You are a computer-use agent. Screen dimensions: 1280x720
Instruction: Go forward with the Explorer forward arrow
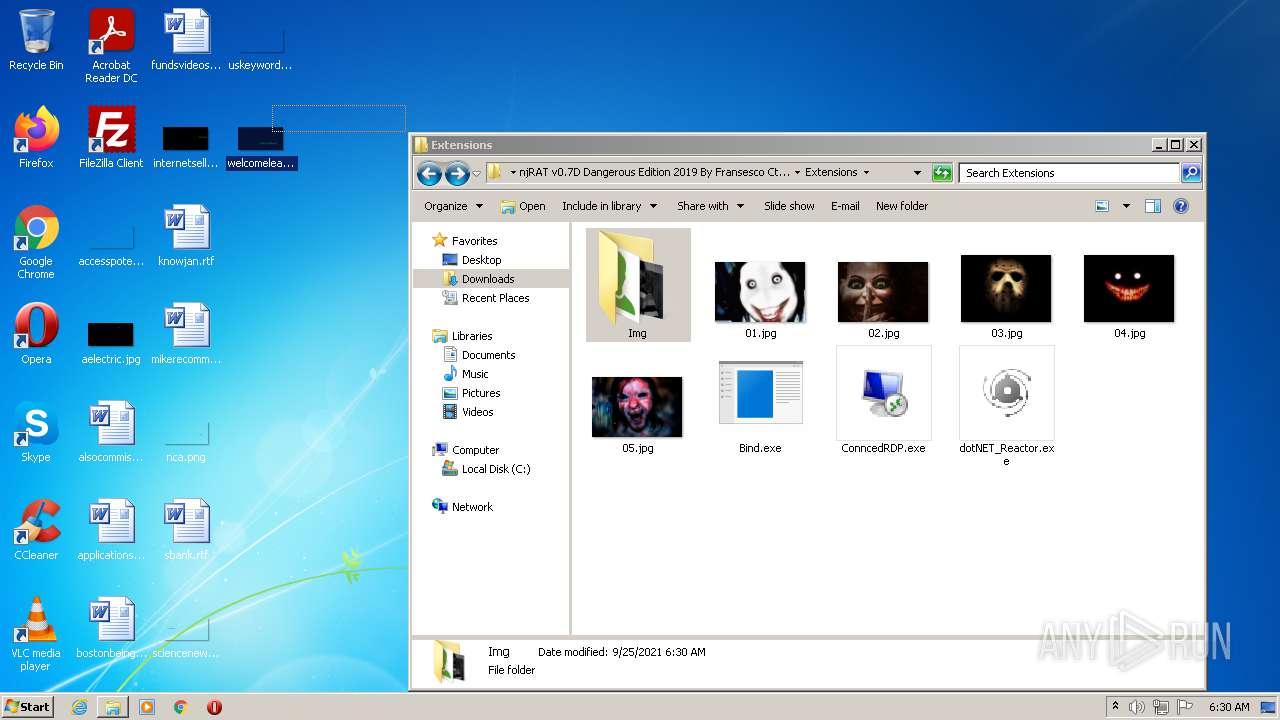point(457,174)
